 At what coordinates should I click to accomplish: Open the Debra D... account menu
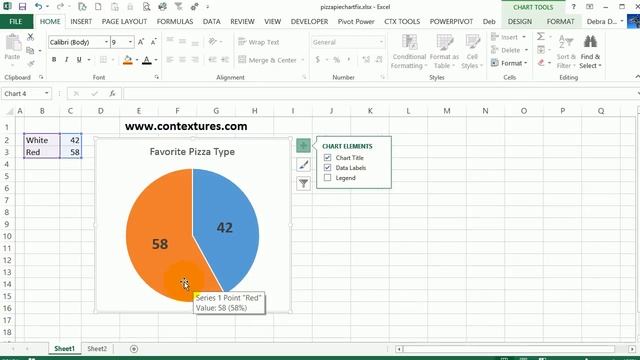tap(604, 22)
